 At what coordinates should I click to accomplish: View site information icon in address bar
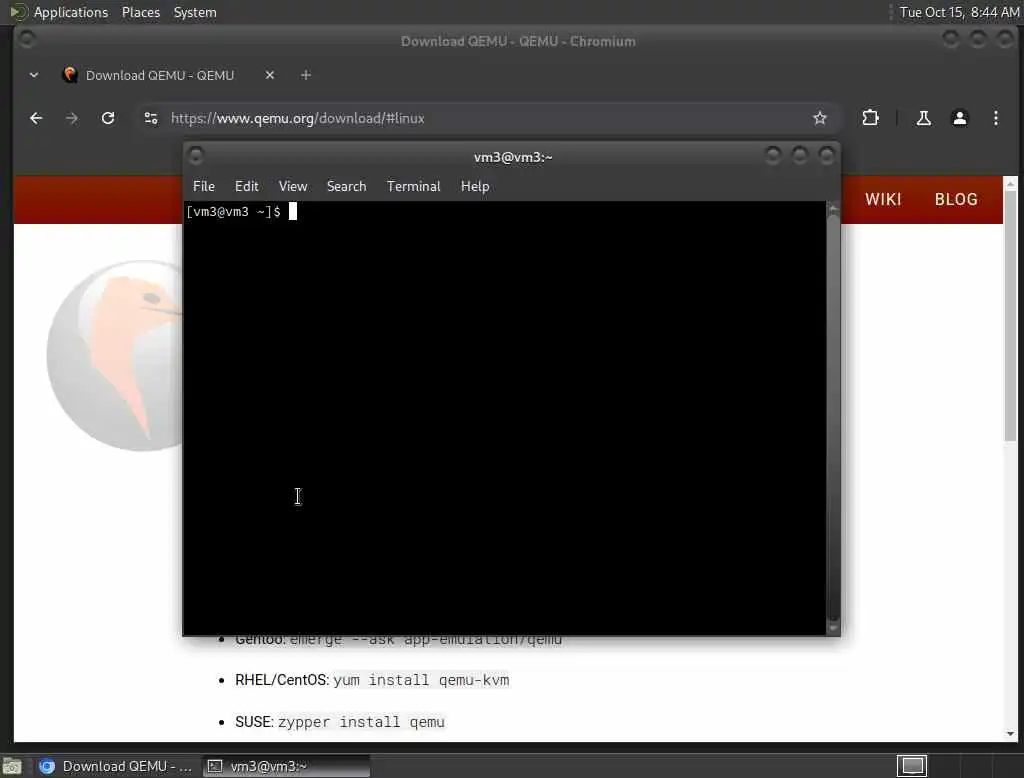151,118
